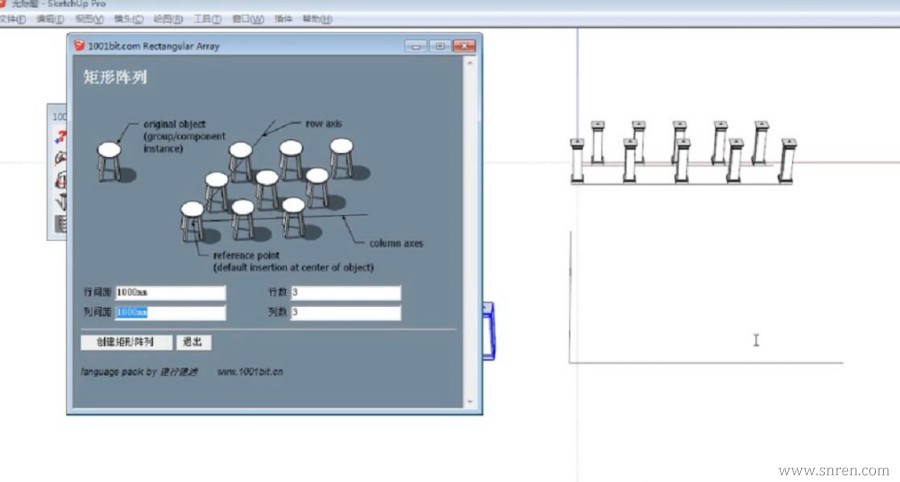Open the 绘图(R) draw menu
This screenshot has width=900, height=482.
point(168,19)
